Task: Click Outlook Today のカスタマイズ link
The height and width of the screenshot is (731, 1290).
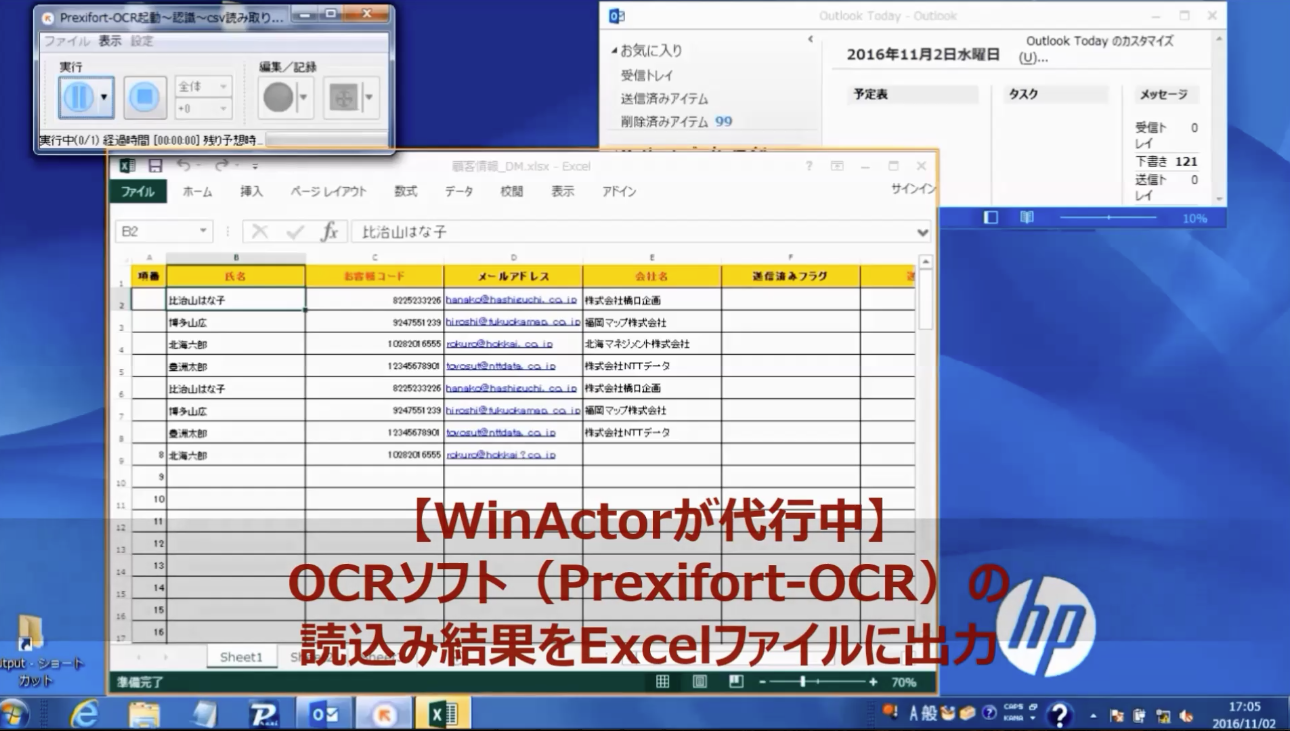Action: tap(1096, 49)
